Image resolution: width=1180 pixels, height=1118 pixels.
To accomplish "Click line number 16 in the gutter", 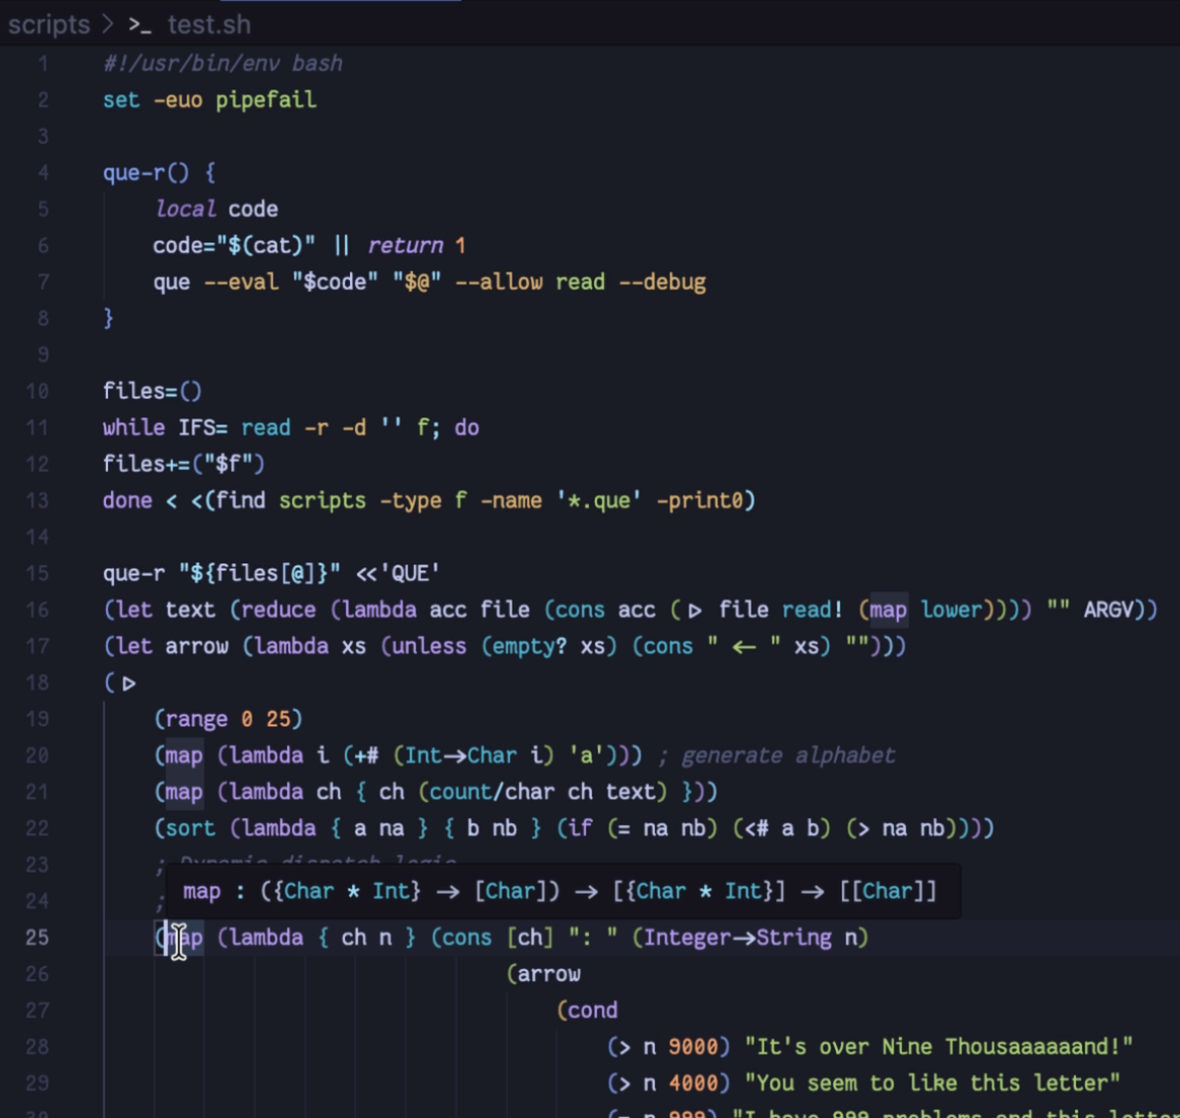I will pos(37,610).
